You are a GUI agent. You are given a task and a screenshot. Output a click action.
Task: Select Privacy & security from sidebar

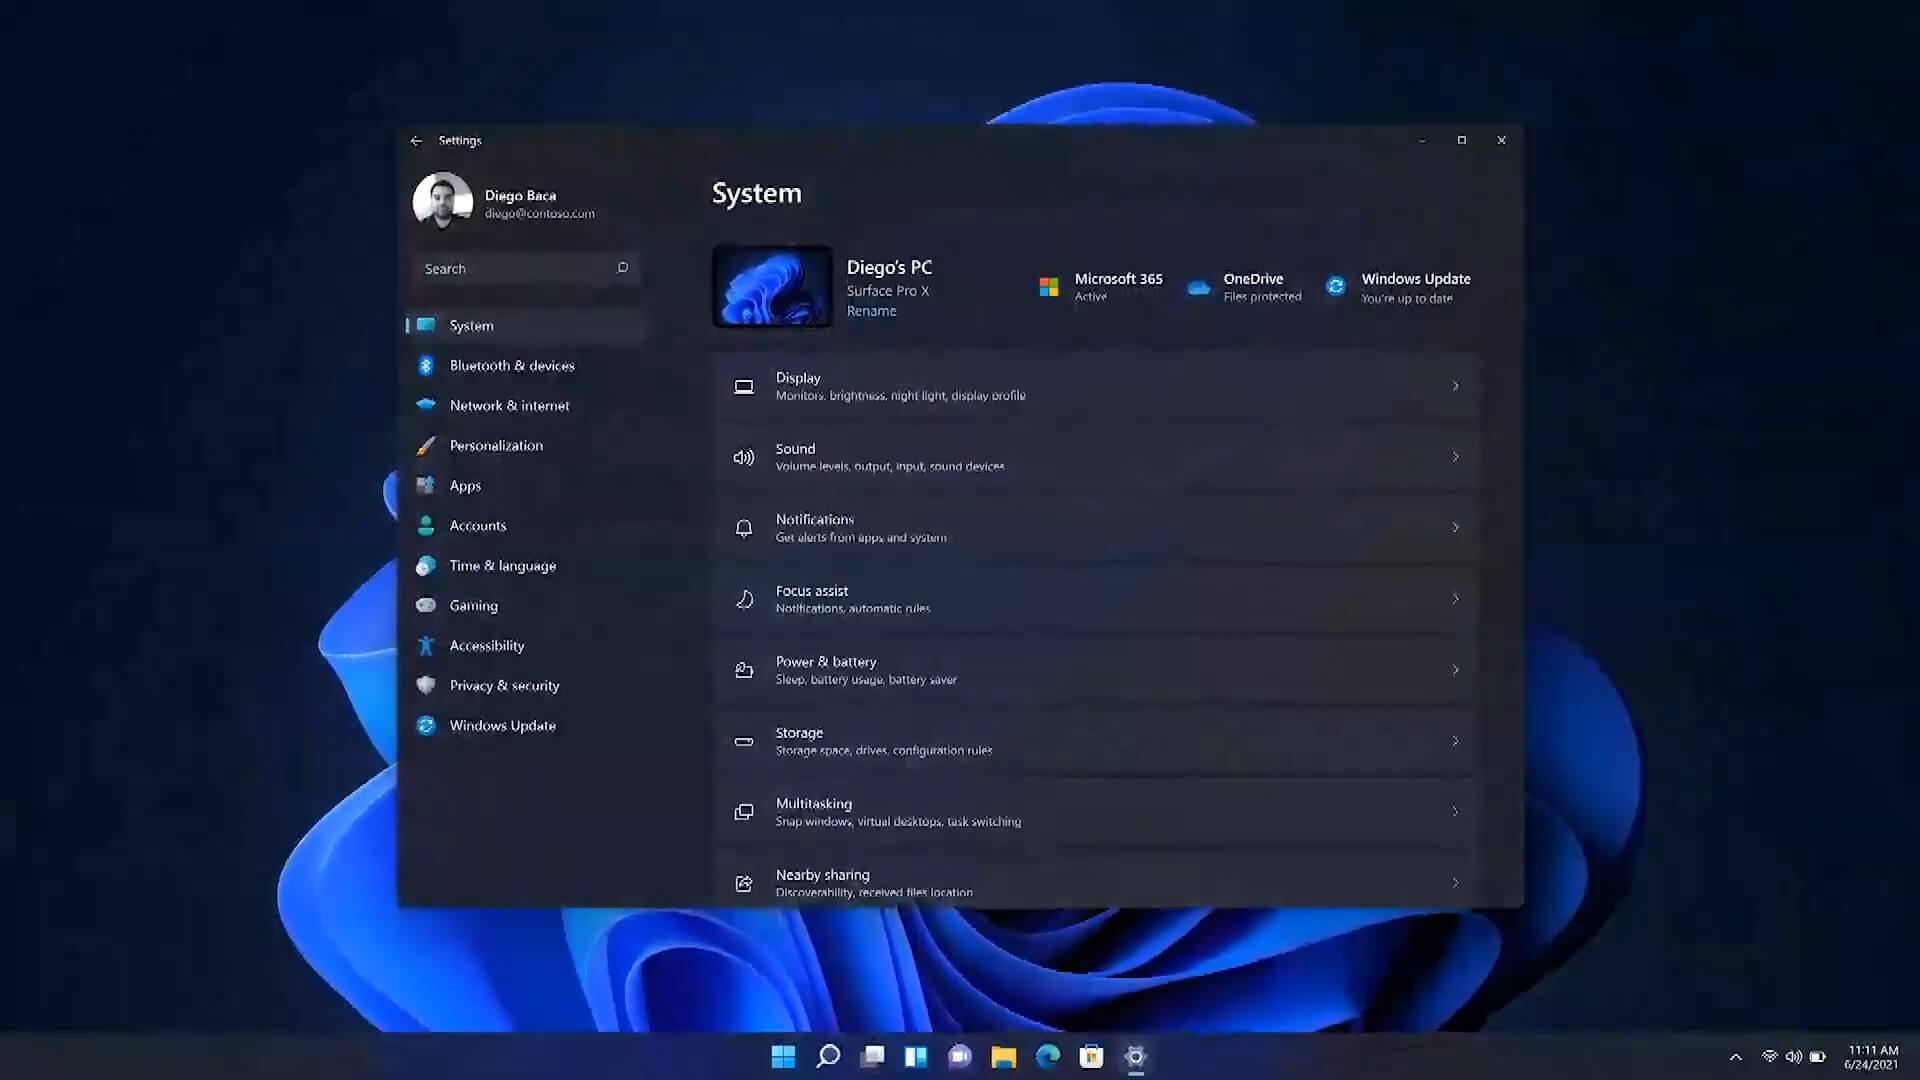tap(504, 684)
